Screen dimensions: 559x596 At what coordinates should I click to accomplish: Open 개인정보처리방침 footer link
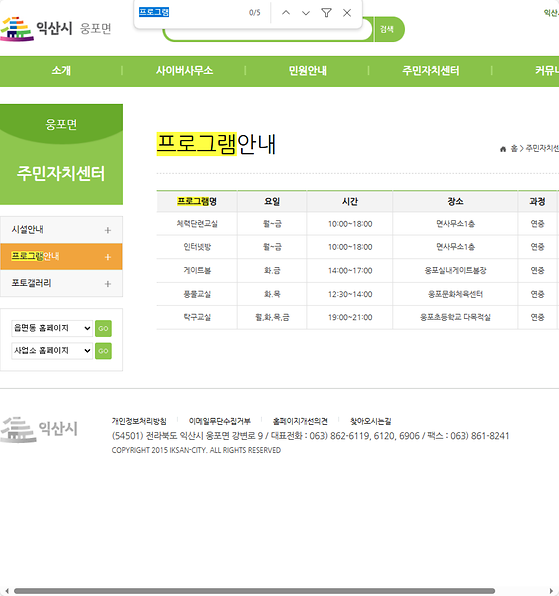pyautogui.click(x=139, y=421)
